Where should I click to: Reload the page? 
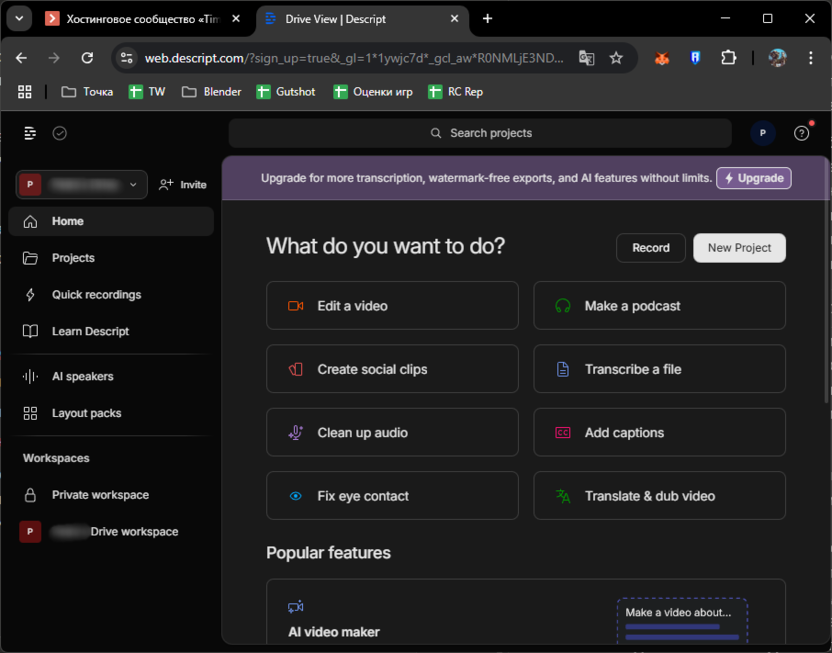click(x=87, y=58)
